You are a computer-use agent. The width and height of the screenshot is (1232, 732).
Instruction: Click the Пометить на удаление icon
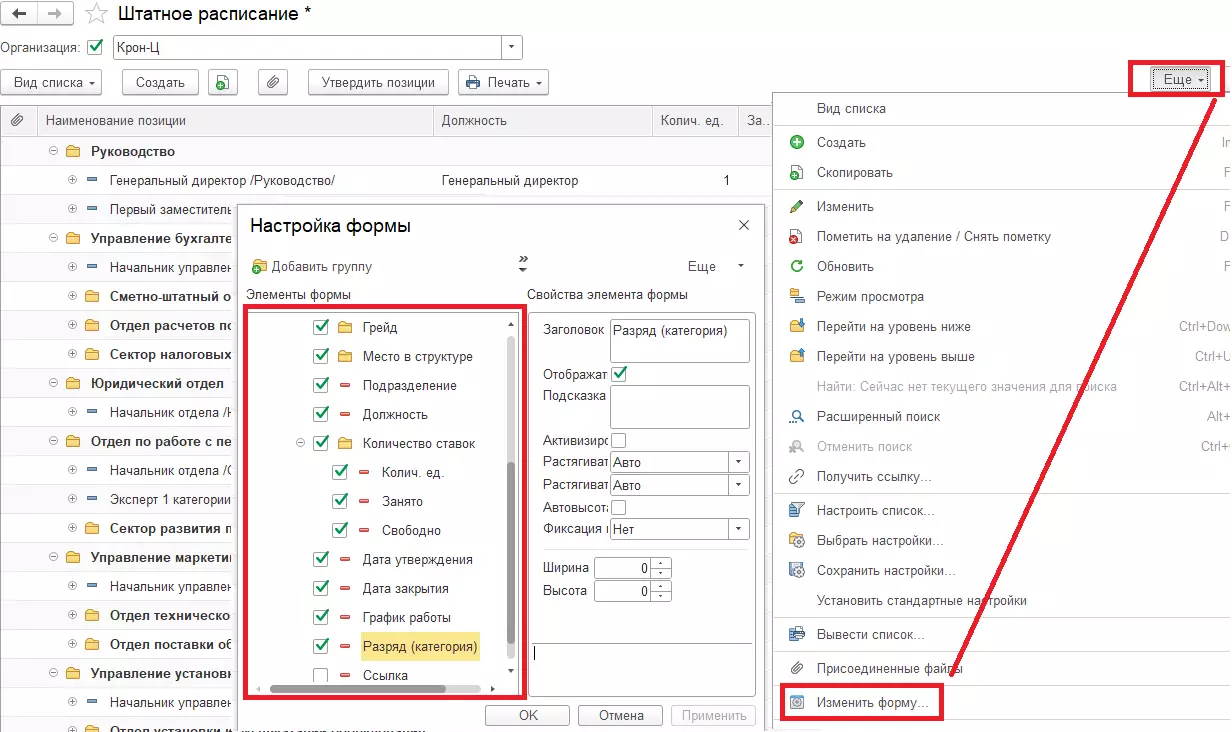(x=797, y=237)
